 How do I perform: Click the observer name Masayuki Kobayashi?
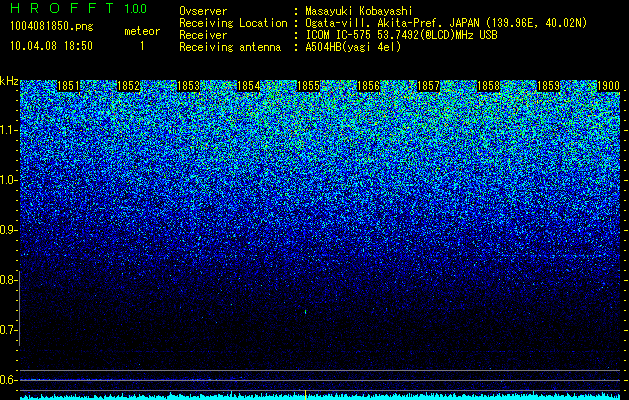(359, 11)
